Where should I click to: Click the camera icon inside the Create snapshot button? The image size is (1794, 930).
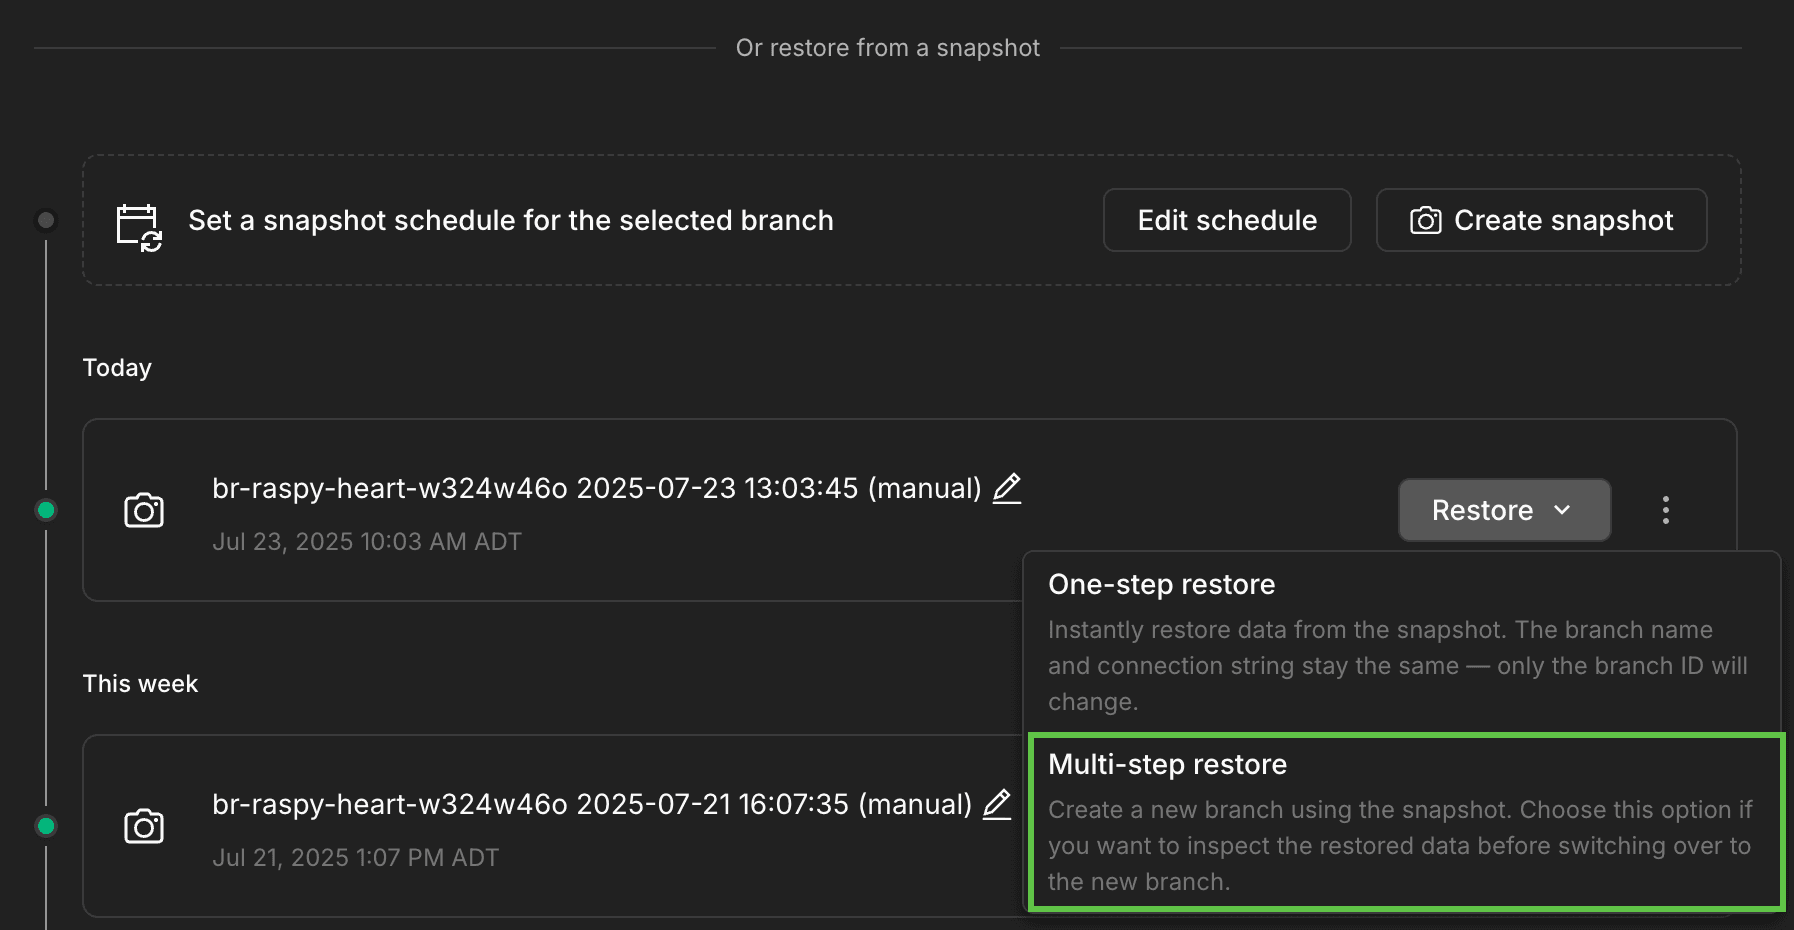click(1427, 220)
